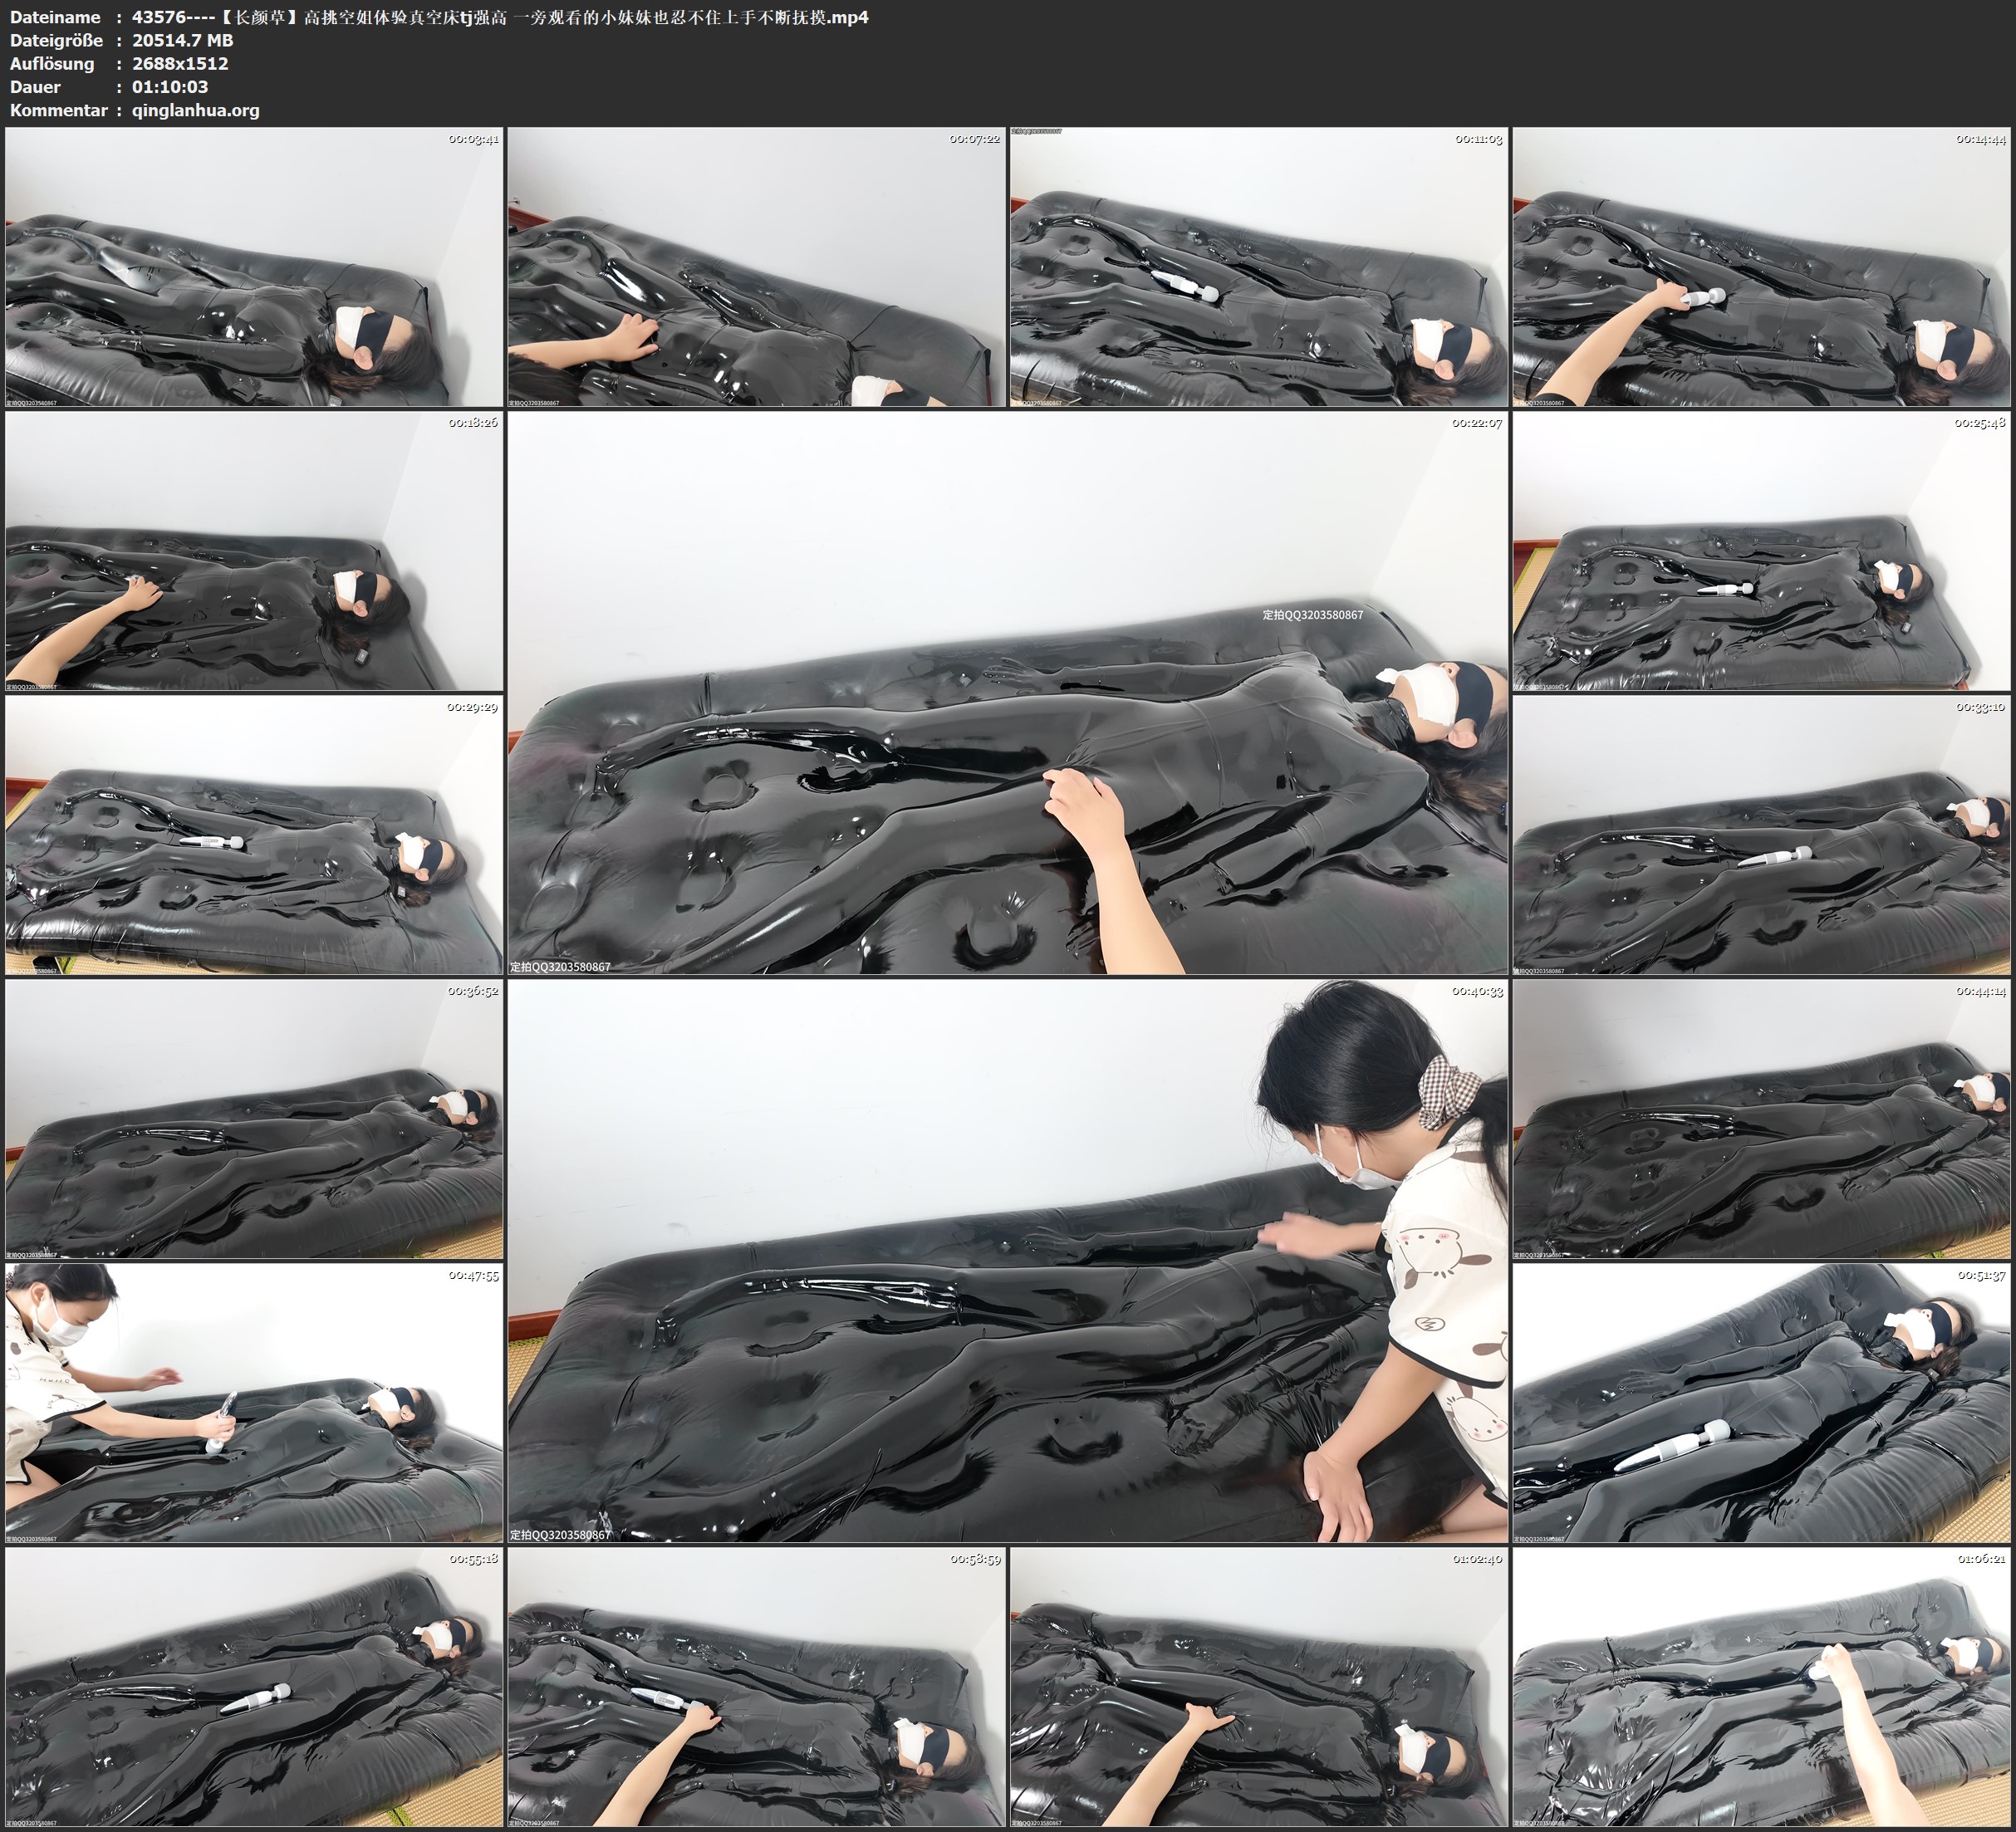Select the frame timestamped 00:55:18
The height and width of the screenshot is (1832, 2016).
click(x=254, y=1686)
